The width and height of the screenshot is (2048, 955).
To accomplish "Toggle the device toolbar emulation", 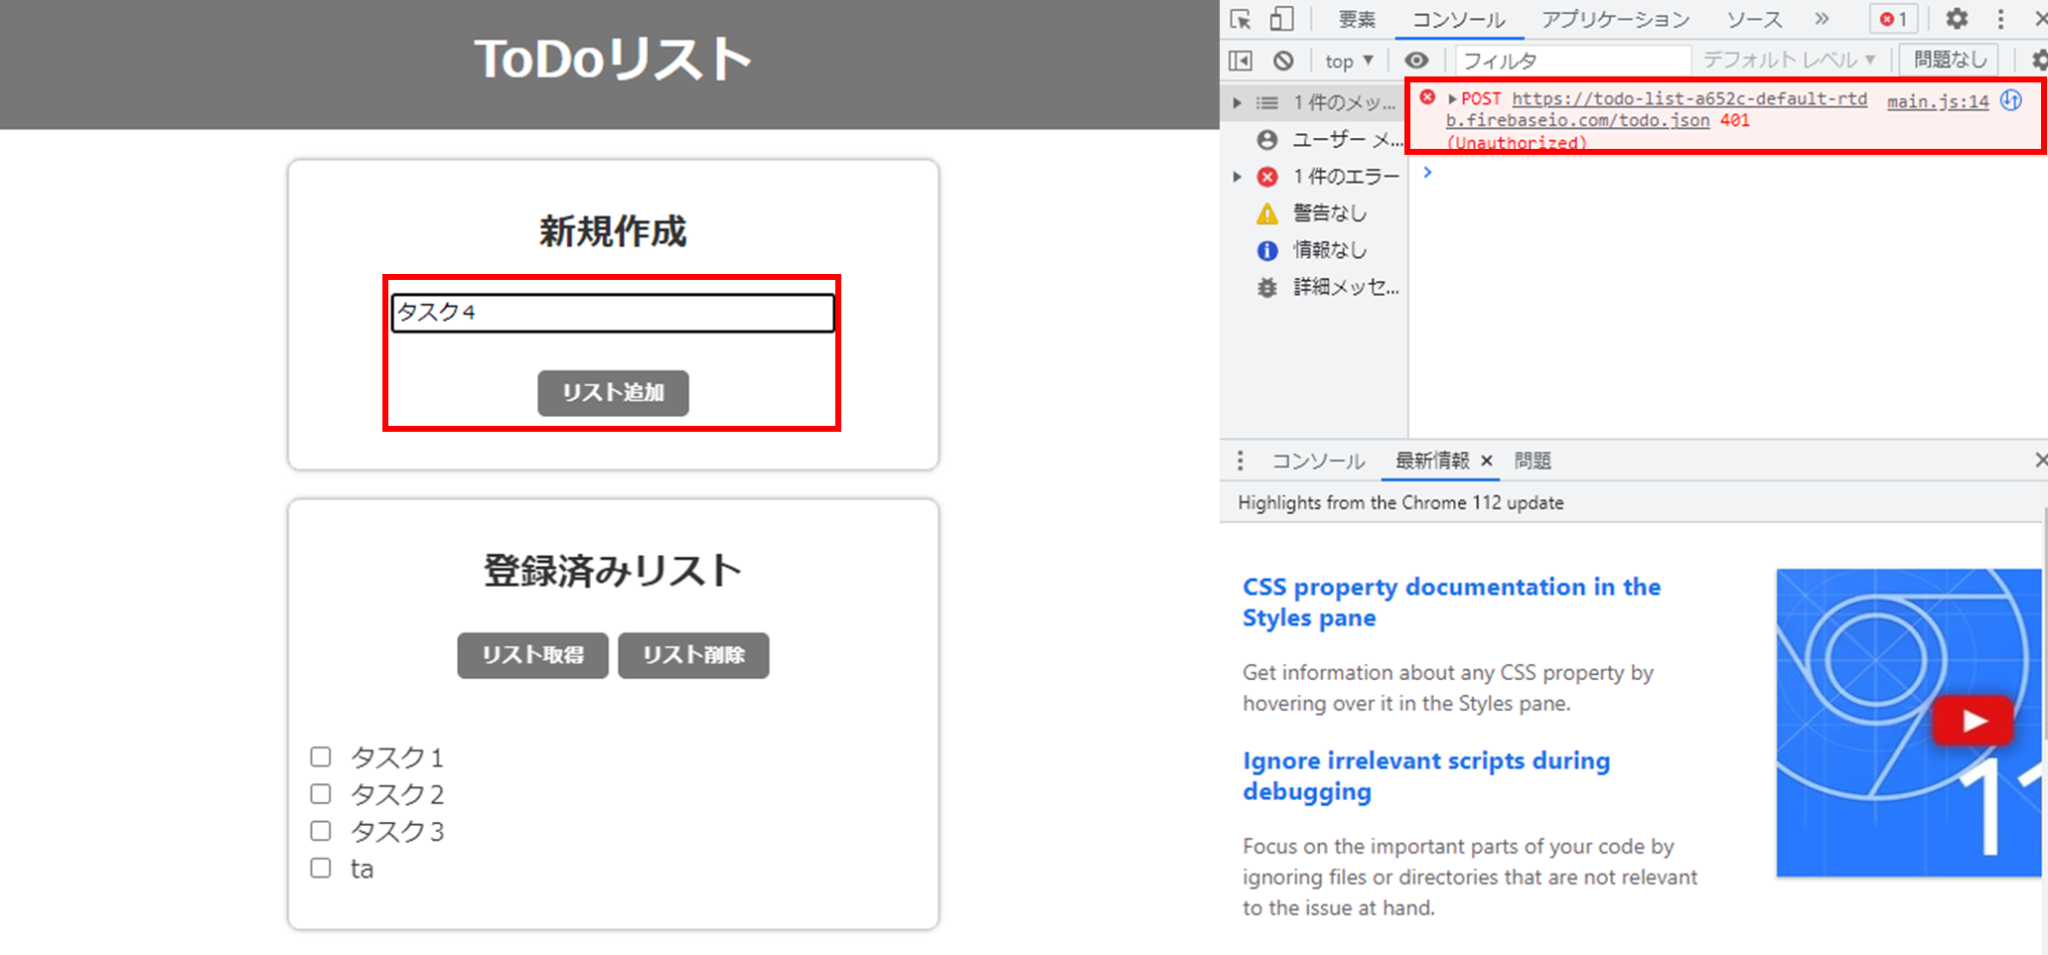I will pos(1281,18).
